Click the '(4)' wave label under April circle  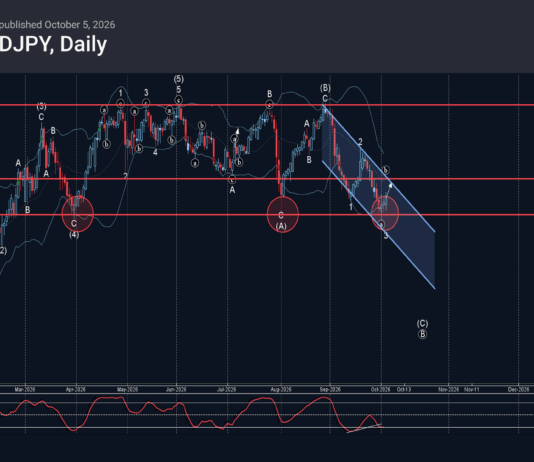pyautogui.click(x=74, y=235)
